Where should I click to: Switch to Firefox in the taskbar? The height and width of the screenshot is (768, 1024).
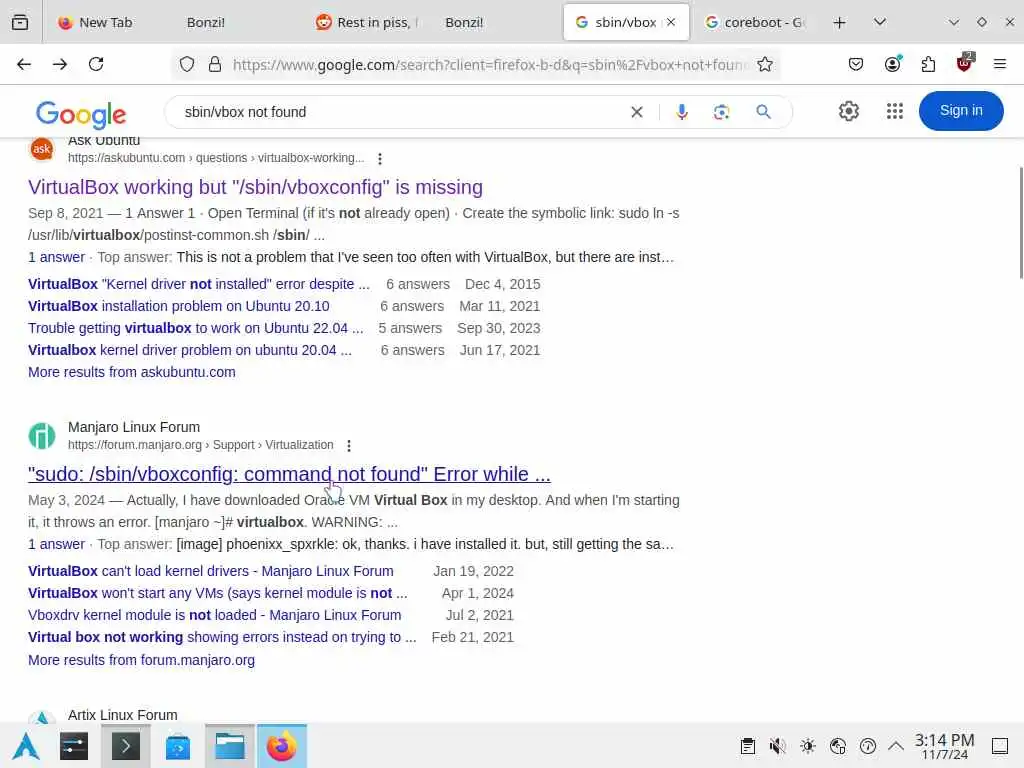click(281, 746)
